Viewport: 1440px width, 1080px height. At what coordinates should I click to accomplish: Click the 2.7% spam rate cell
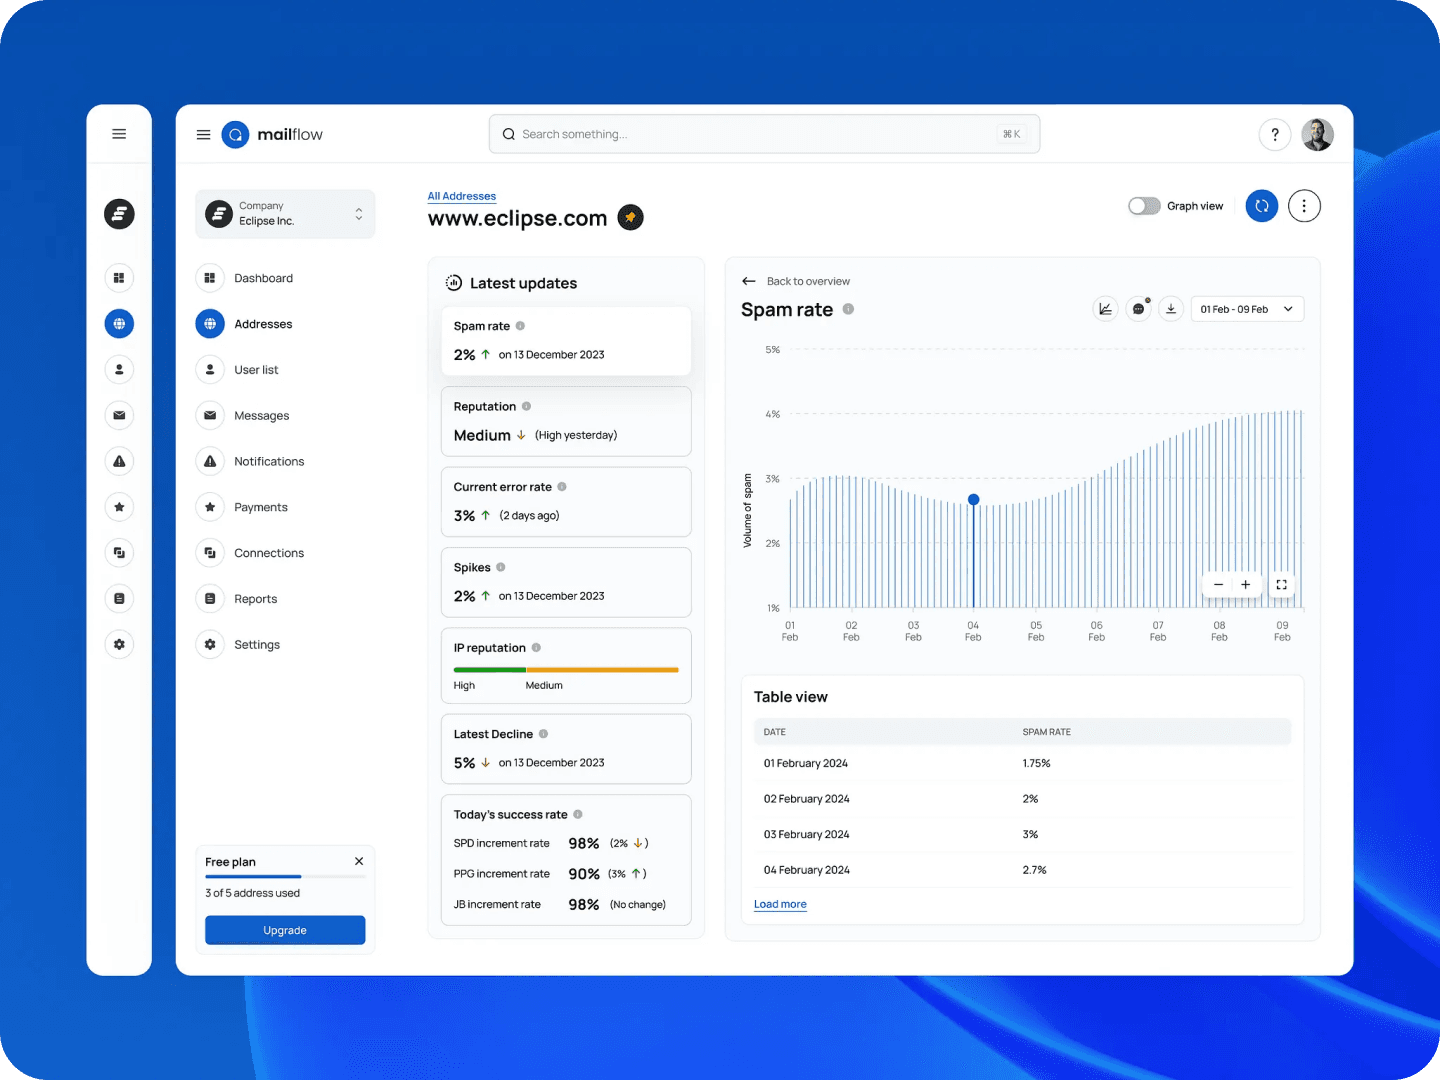1034,870
